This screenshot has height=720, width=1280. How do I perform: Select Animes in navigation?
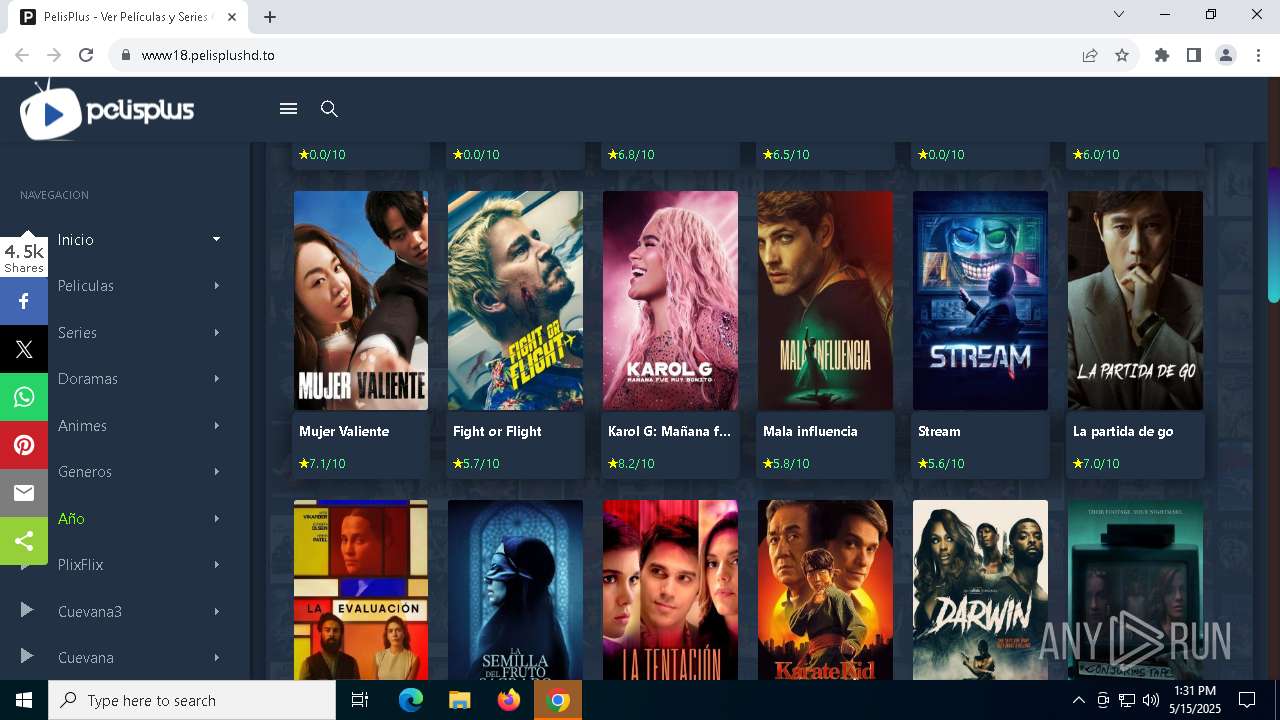click(x=82, y=426)
